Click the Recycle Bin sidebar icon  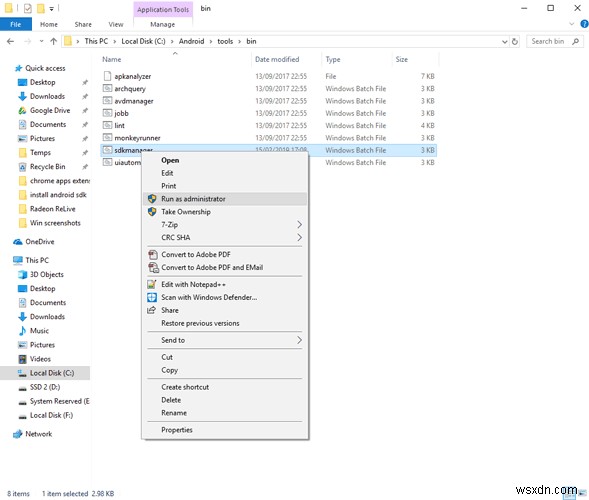[23, 167]
